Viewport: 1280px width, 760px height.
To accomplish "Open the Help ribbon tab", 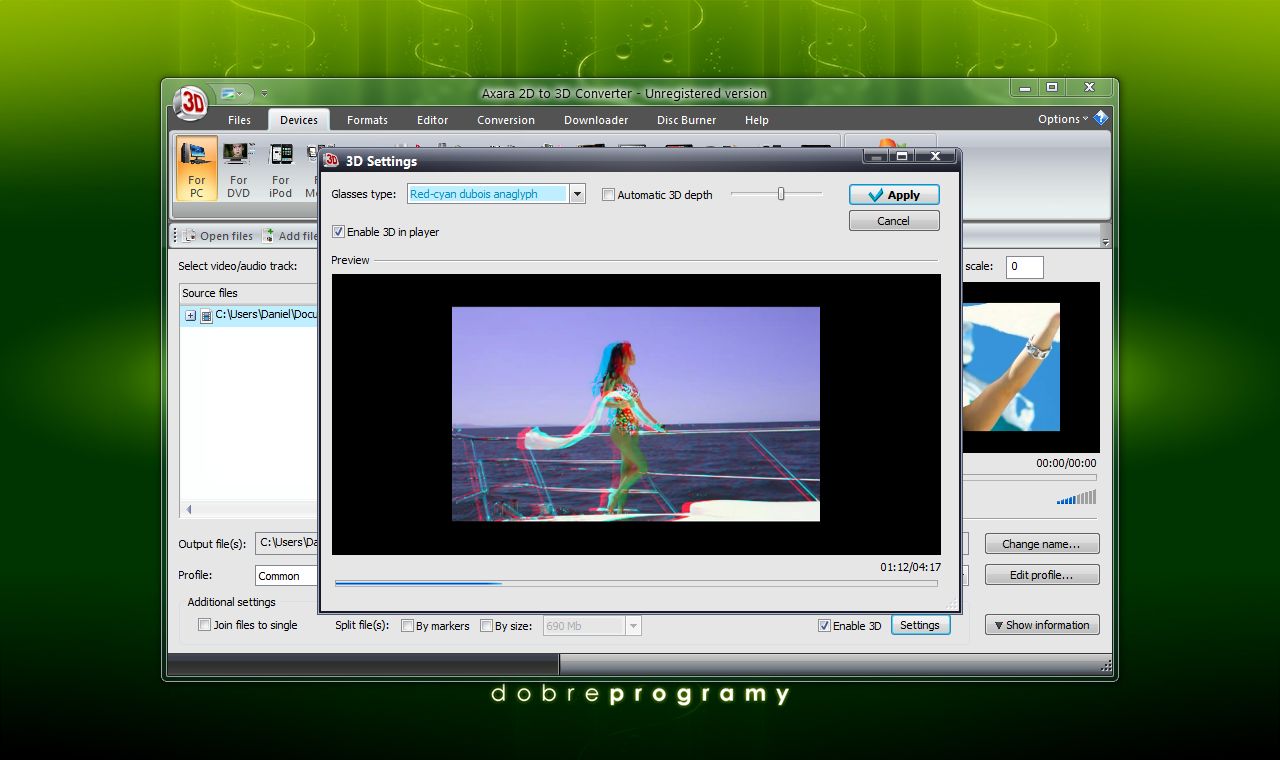I will click(757, 120).
